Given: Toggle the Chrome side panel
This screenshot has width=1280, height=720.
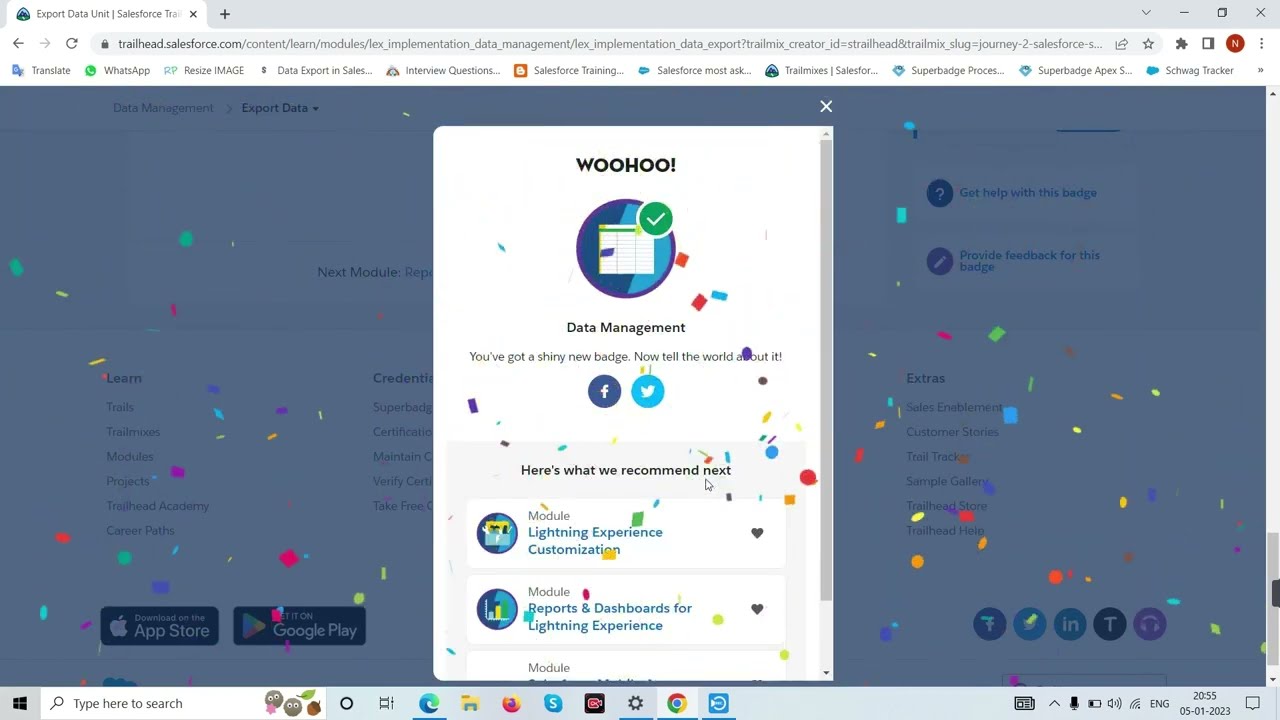Looking at the screenshot, I should pyautogui.click(x=1208, y=44).
